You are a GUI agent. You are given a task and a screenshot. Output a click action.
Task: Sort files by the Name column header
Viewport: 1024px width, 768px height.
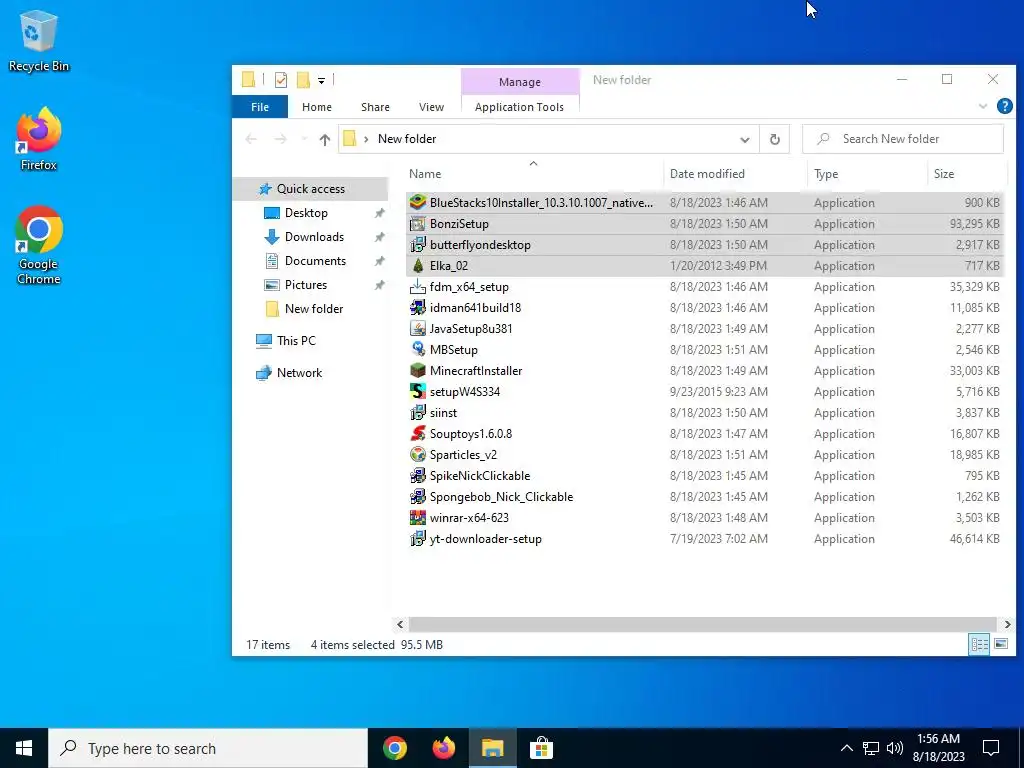tap(533, 173)
